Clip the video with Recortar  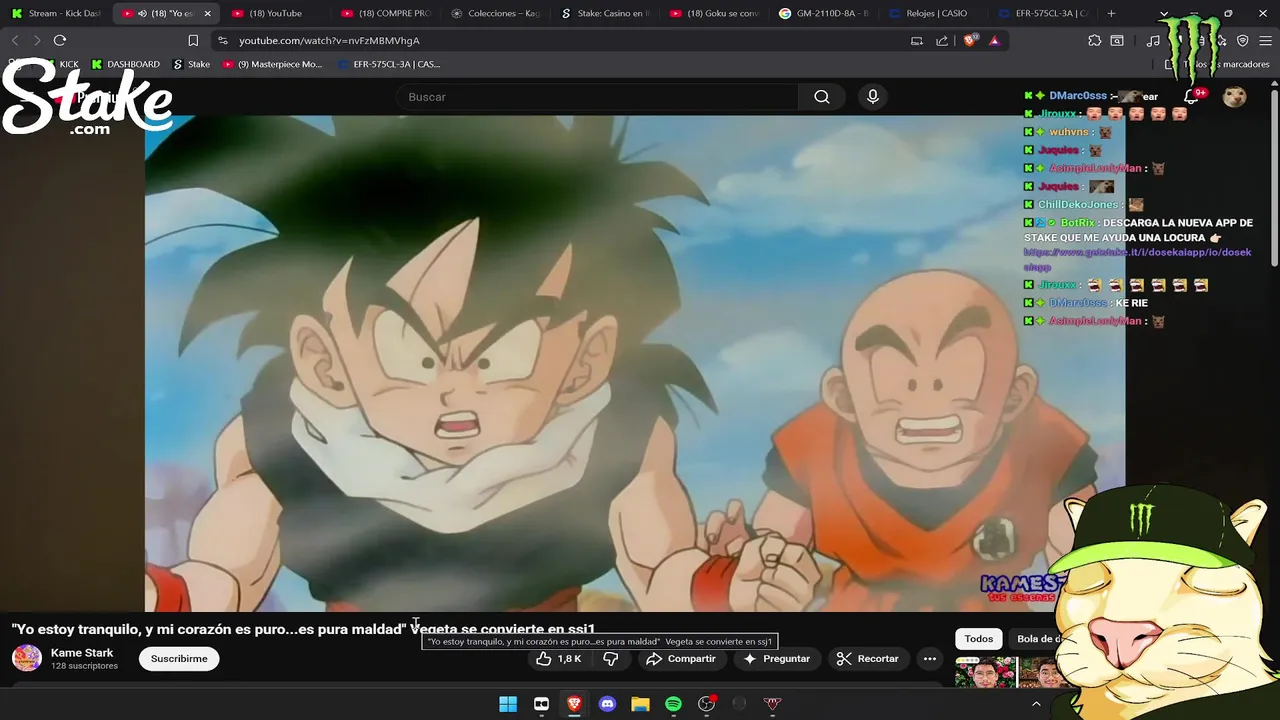click(x=867, y=659)
